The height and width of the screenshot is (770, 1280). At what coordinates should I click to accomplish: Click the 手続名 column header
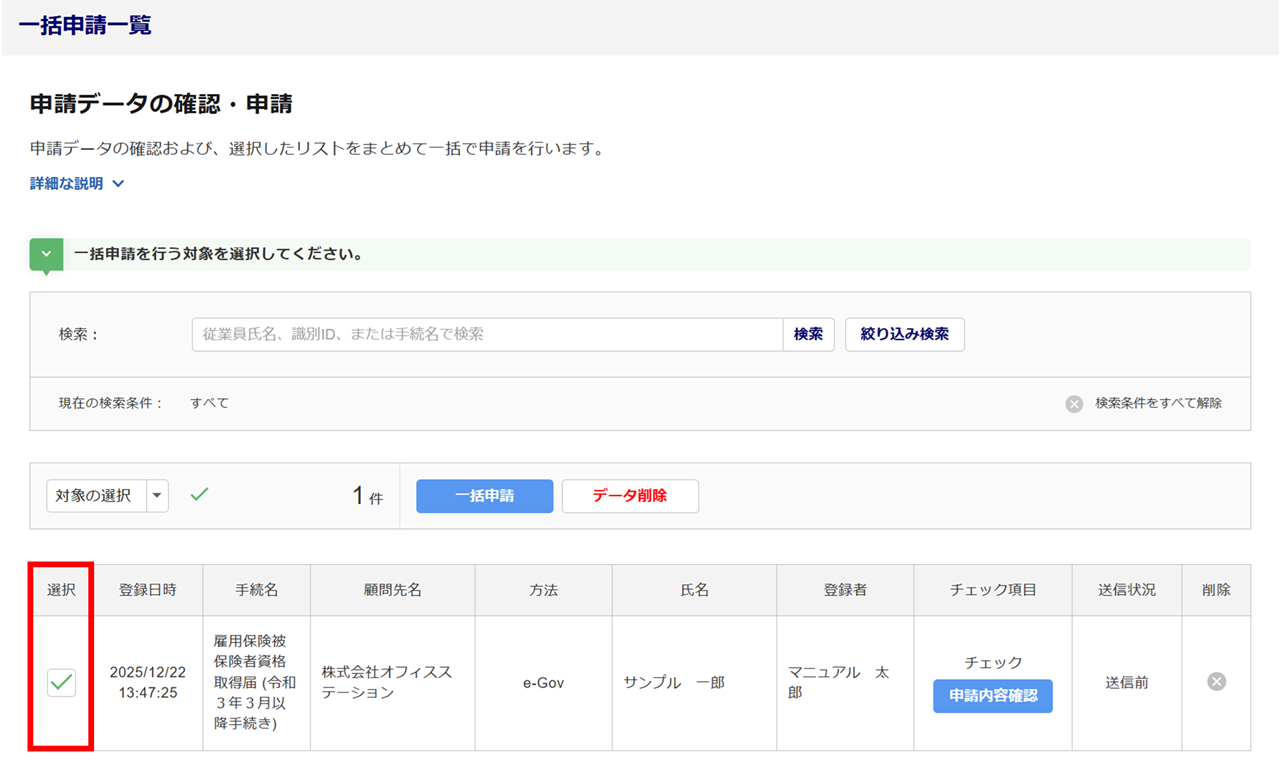tap(256, 590)
